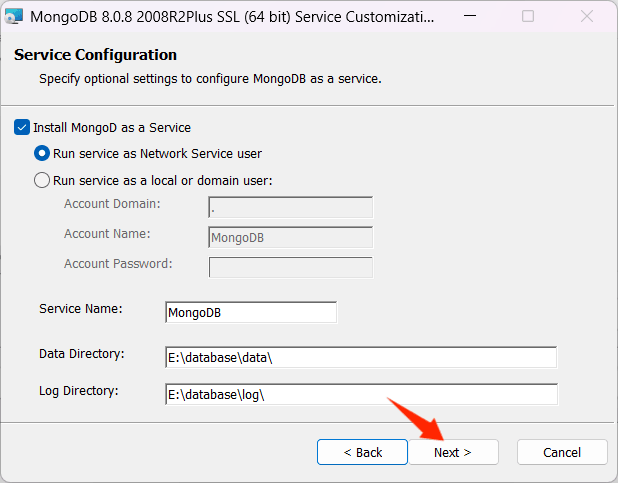Click the Account Password field
618x483 pixels.
(290, 267)
